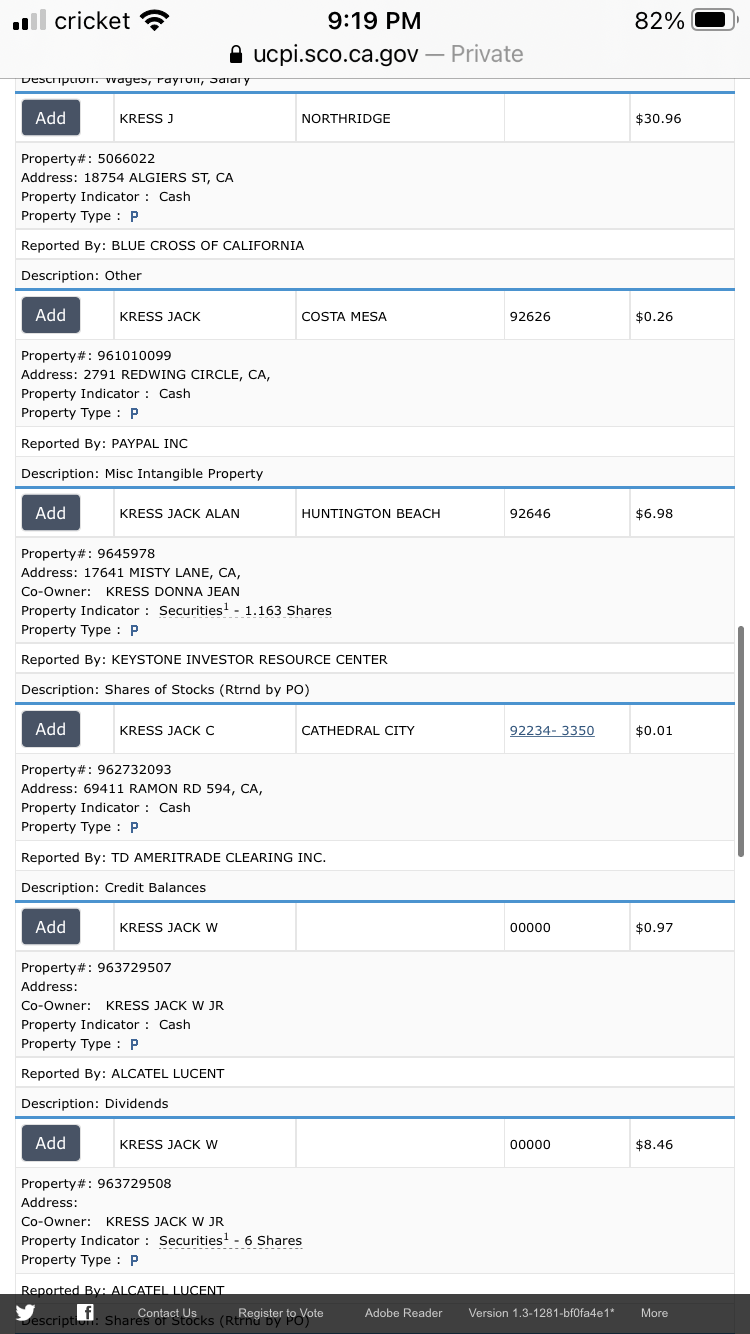Open the Twitter icon in footer
This screenshot has width=750, height=1334.
pos(25,1313)
